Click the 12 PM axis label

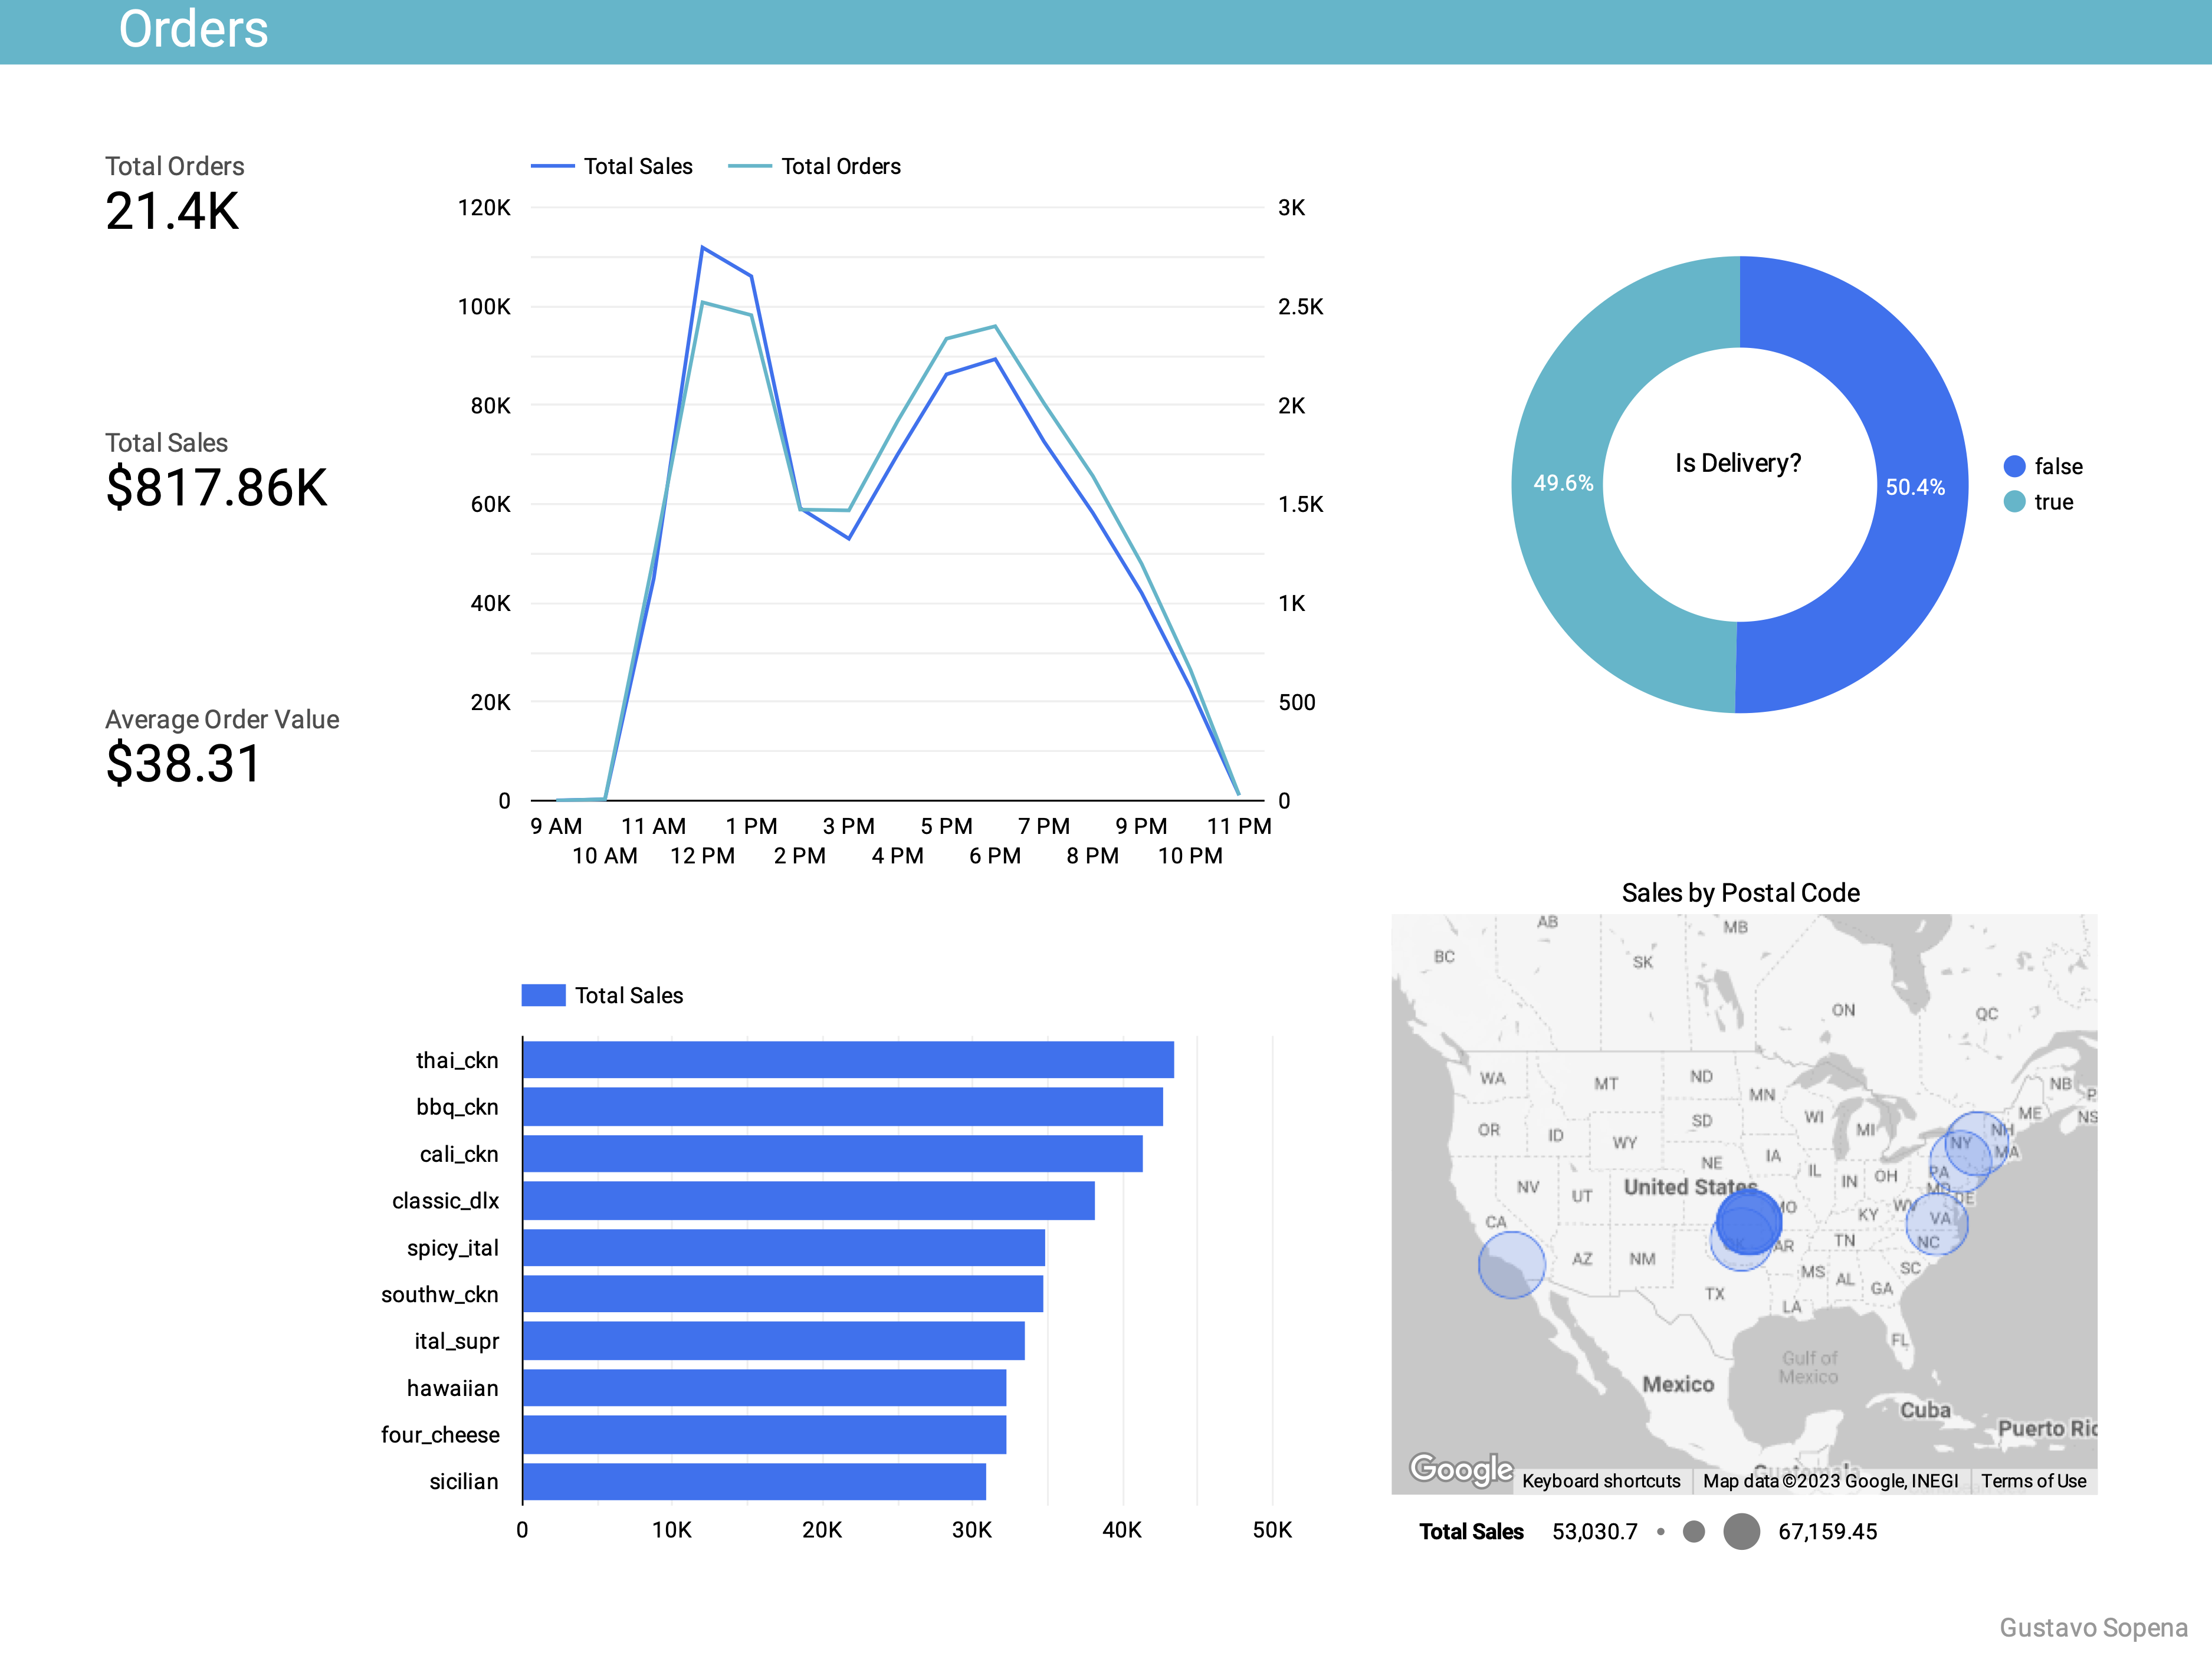point(702,856)
